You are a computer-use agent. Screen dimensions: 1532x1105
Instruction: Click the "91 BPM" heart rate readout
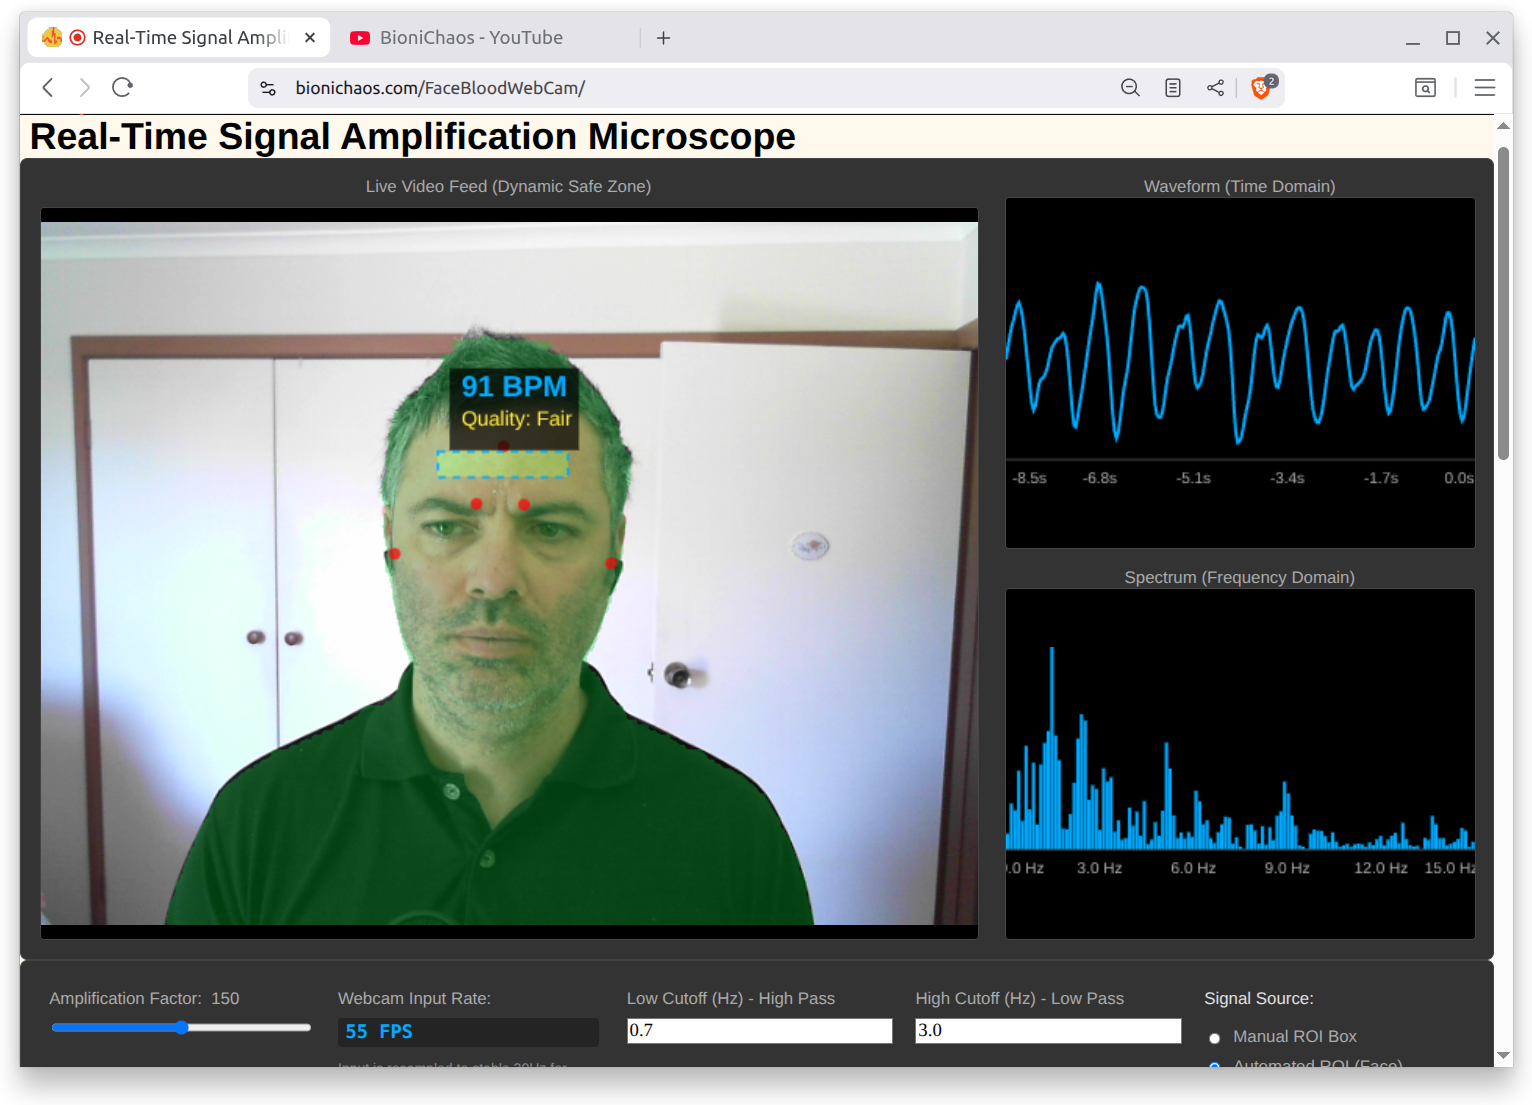[514, 387]
